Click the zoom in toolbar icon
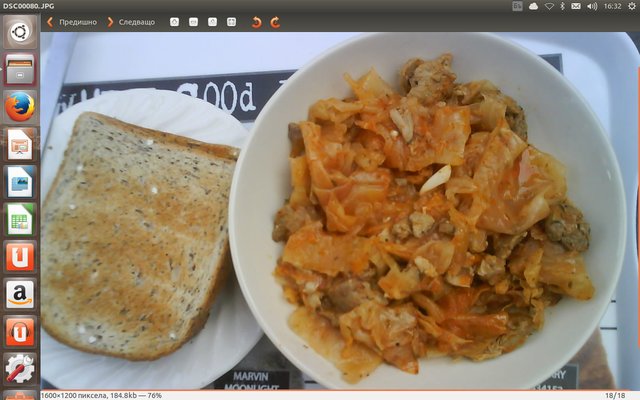This screenshot has width=640, height=400. click(174, 21)
